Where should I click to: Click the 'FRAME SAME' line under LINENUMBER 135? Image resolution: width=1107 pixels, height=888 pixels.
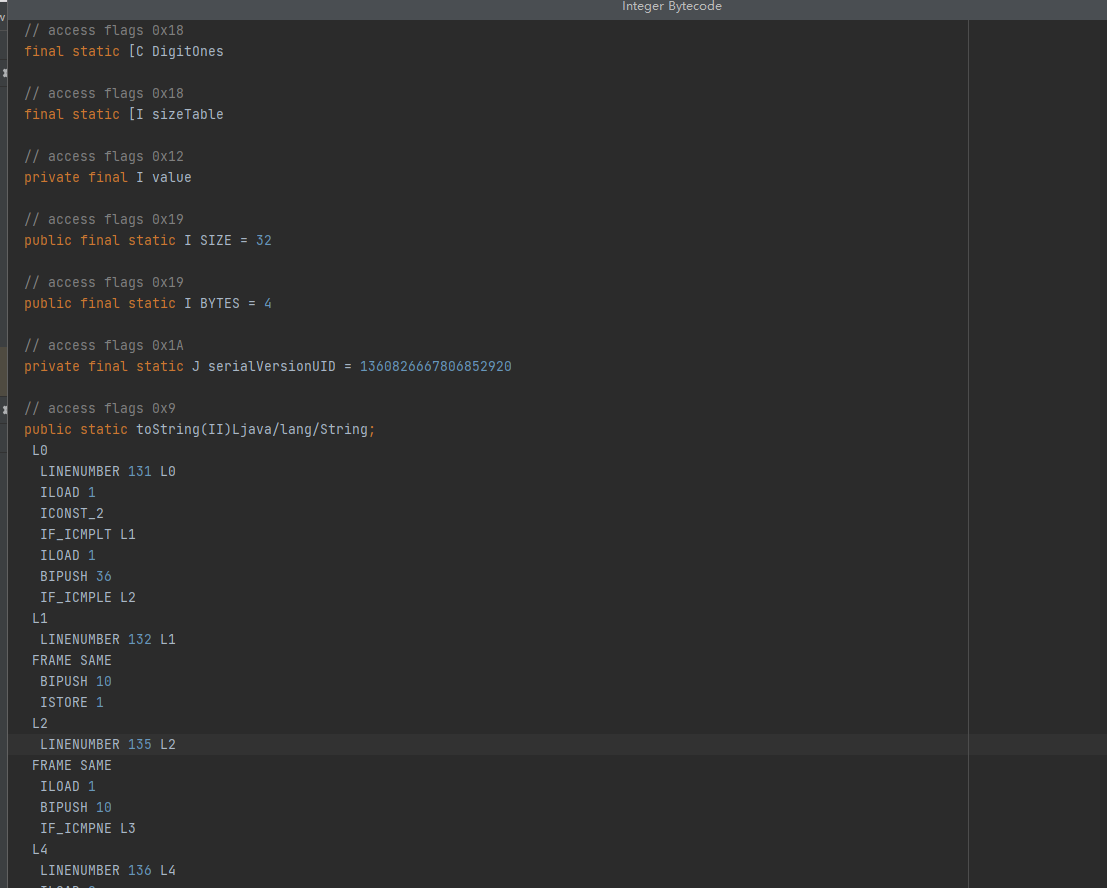tap(72, 766)
